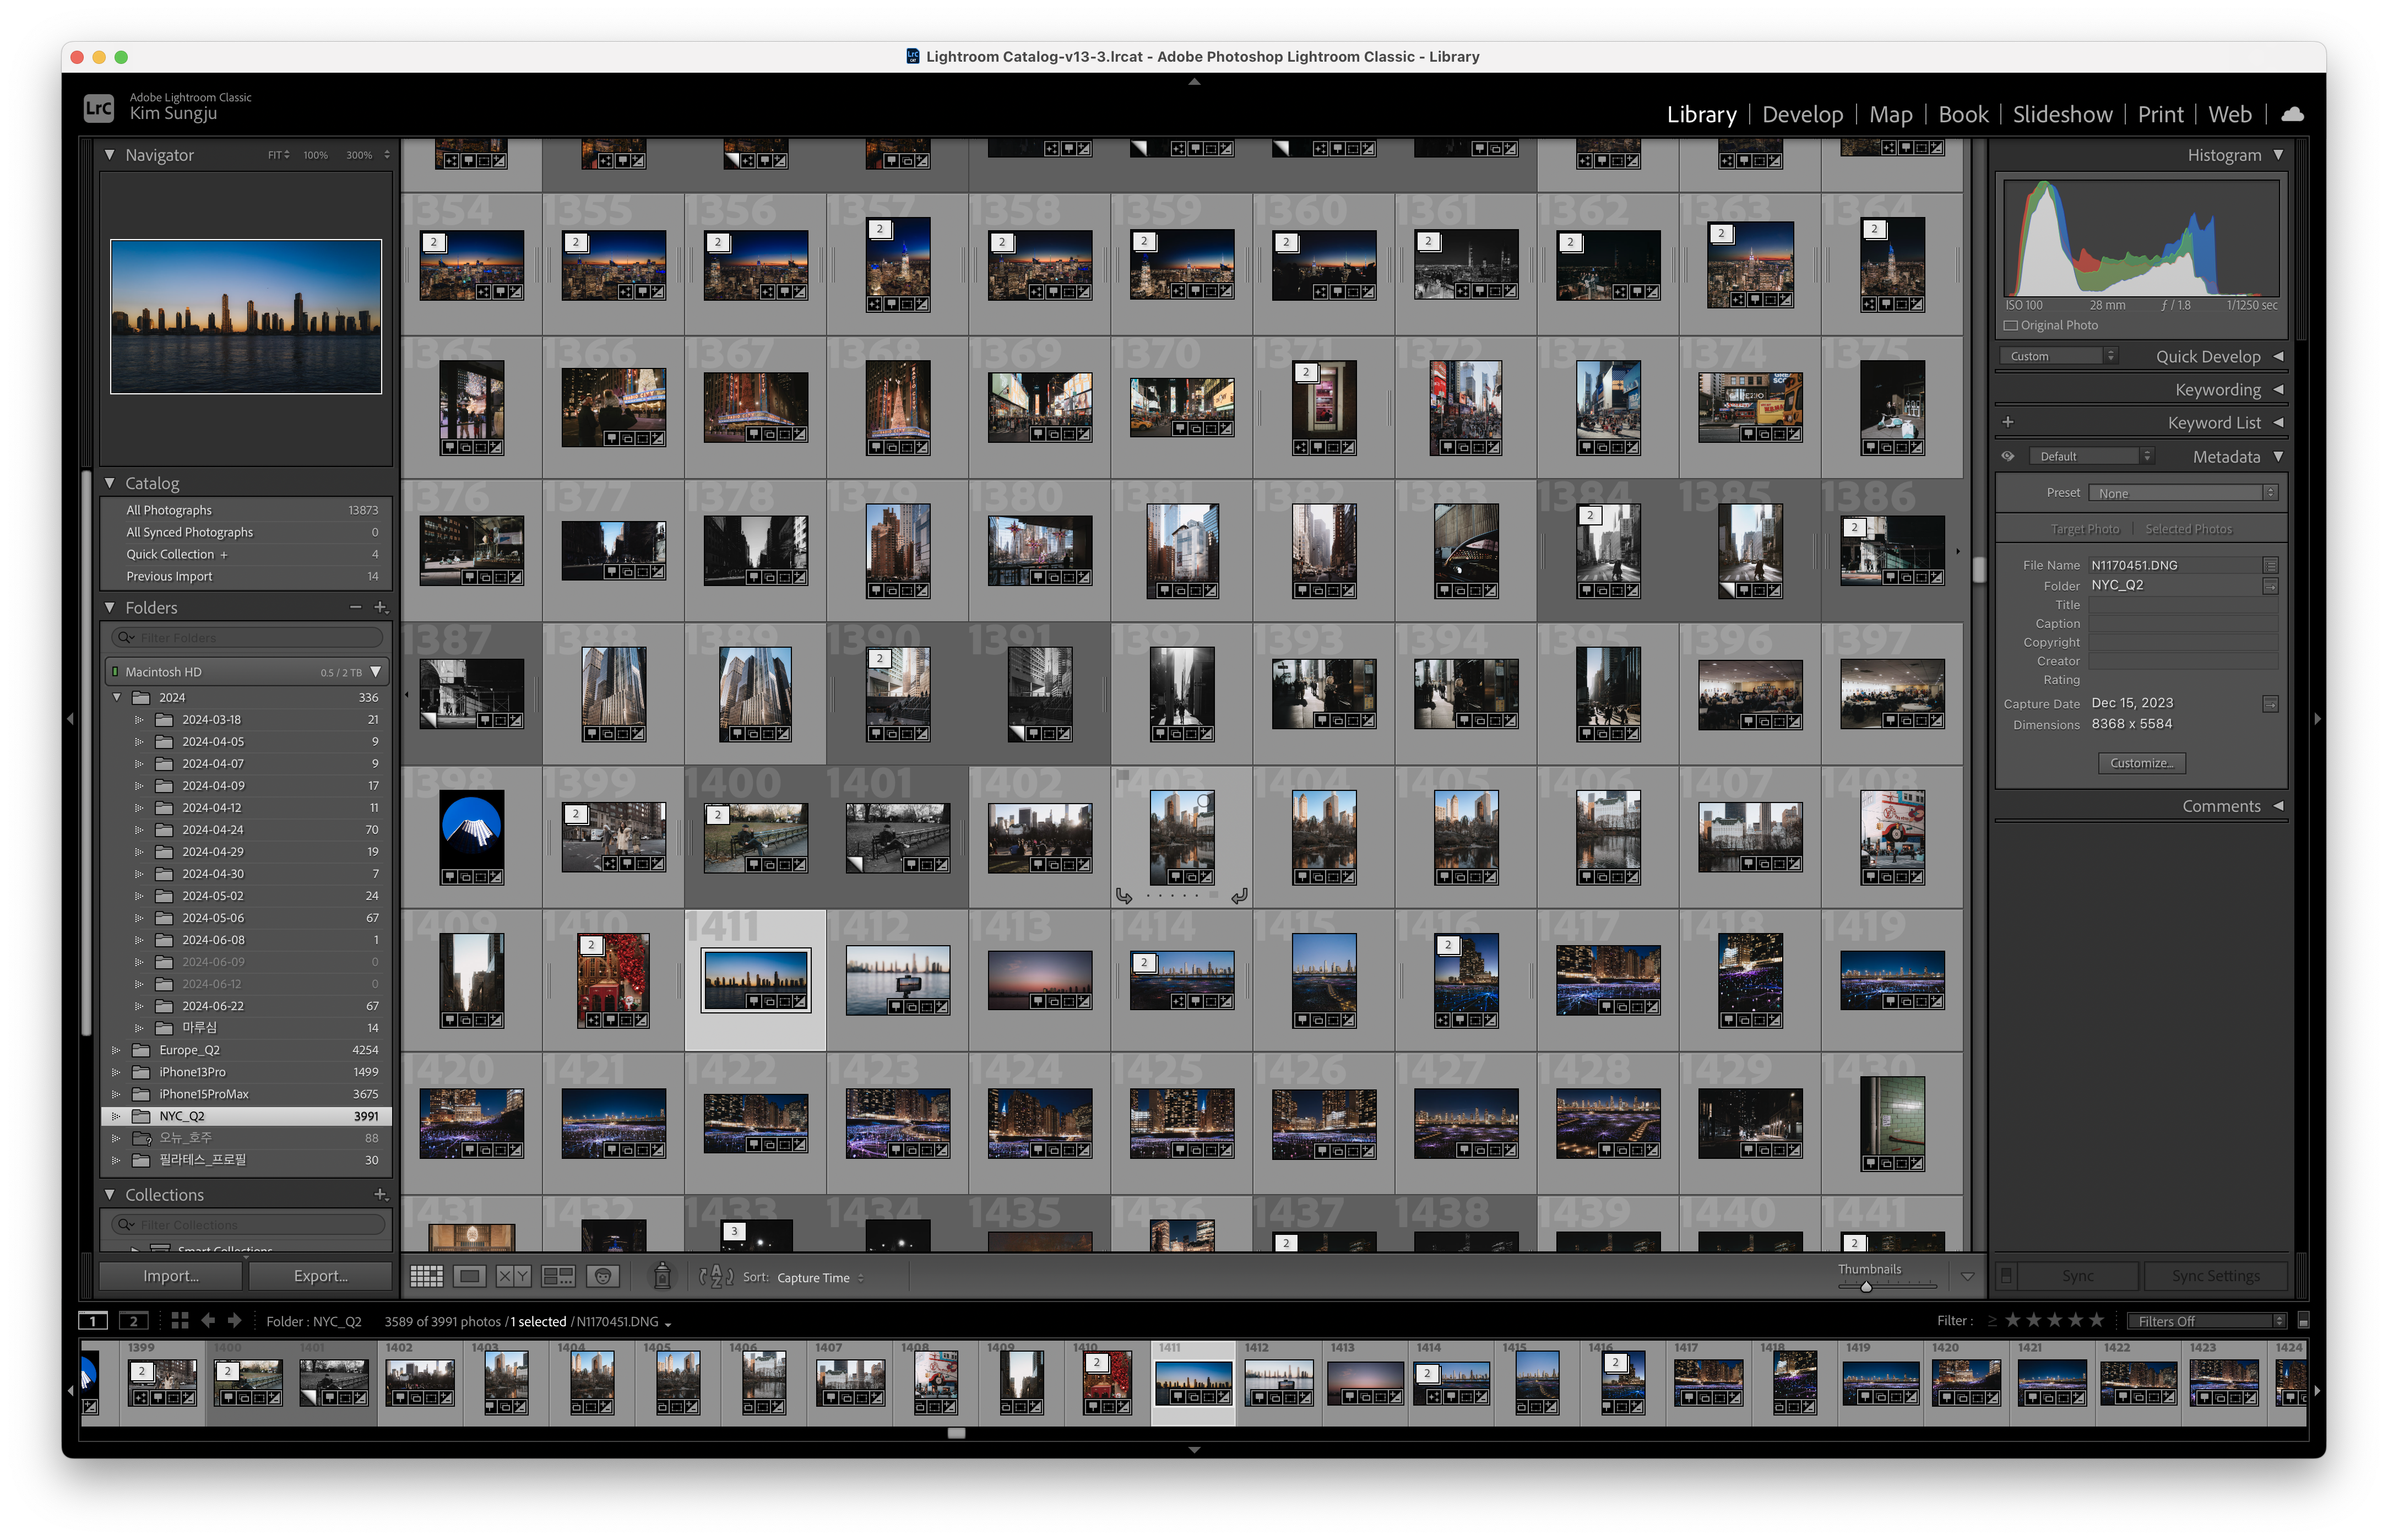2388x1540 pixels.
Task: Reverse sort direction A-Z icon
Action: [x=716, y=1277]
